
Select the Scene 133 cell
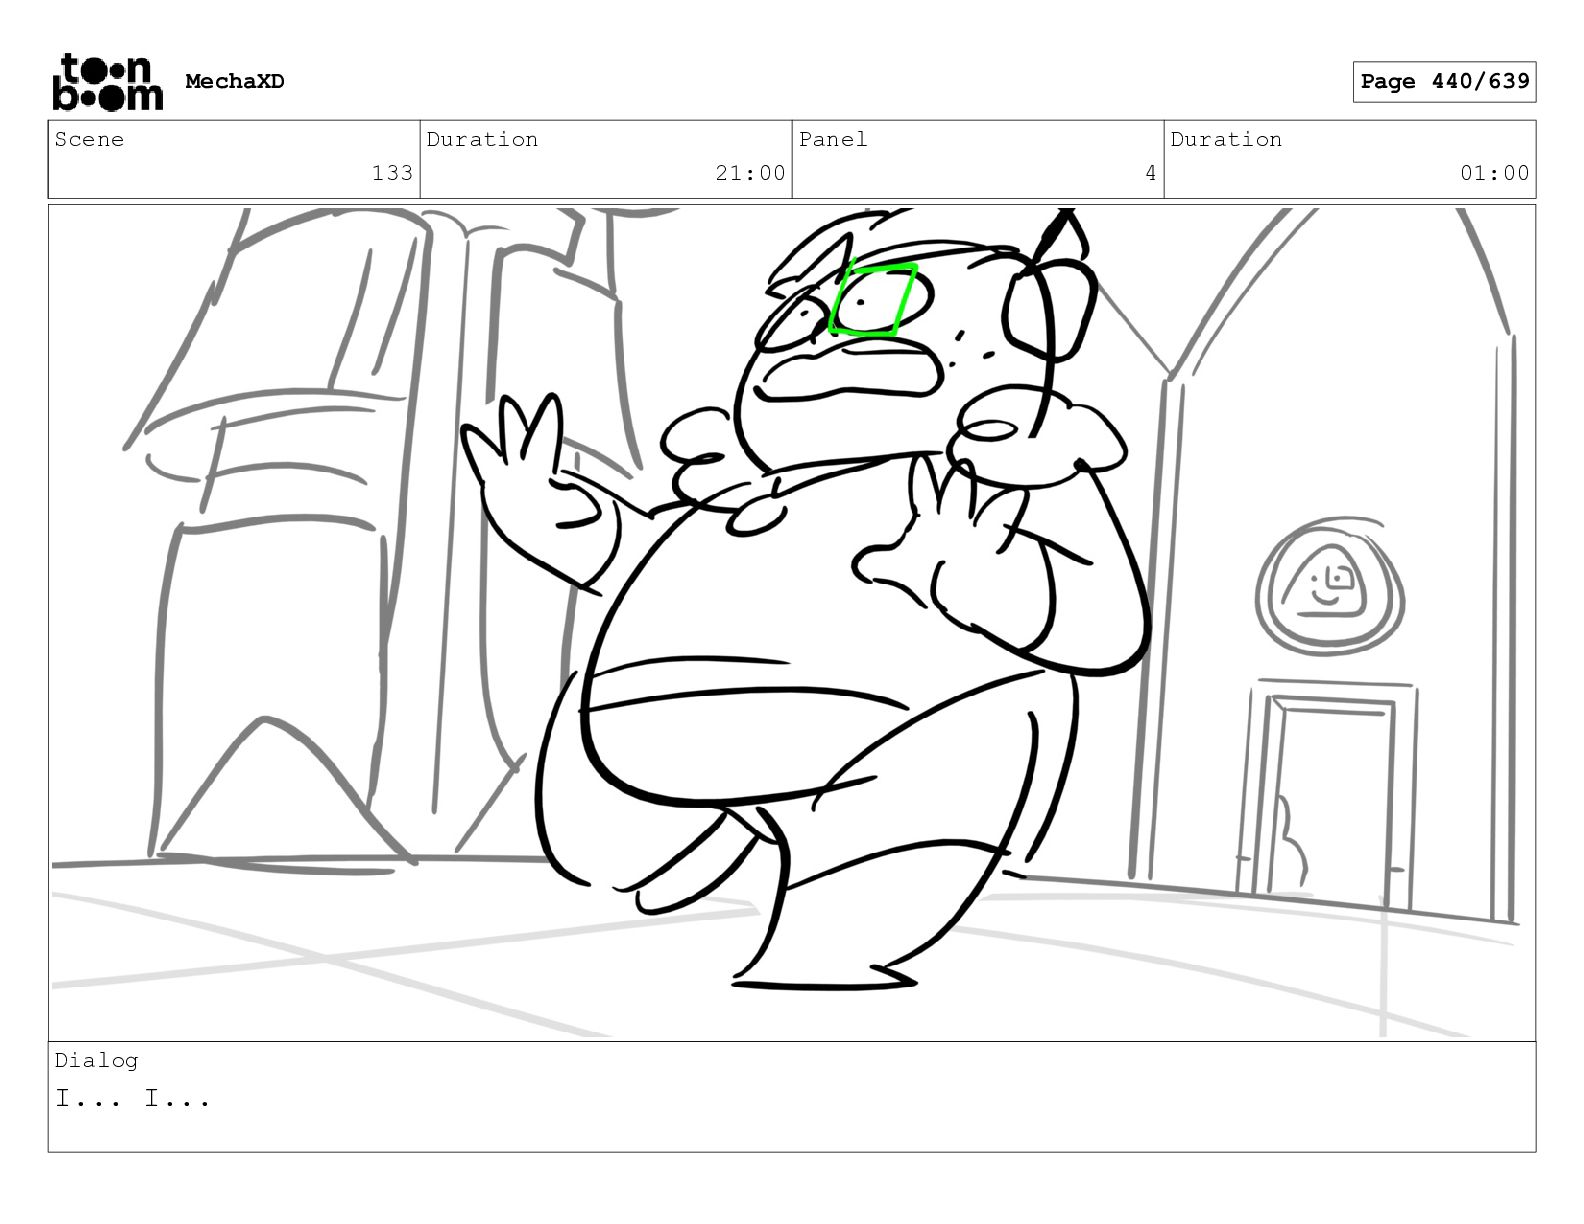coord(234,159)
